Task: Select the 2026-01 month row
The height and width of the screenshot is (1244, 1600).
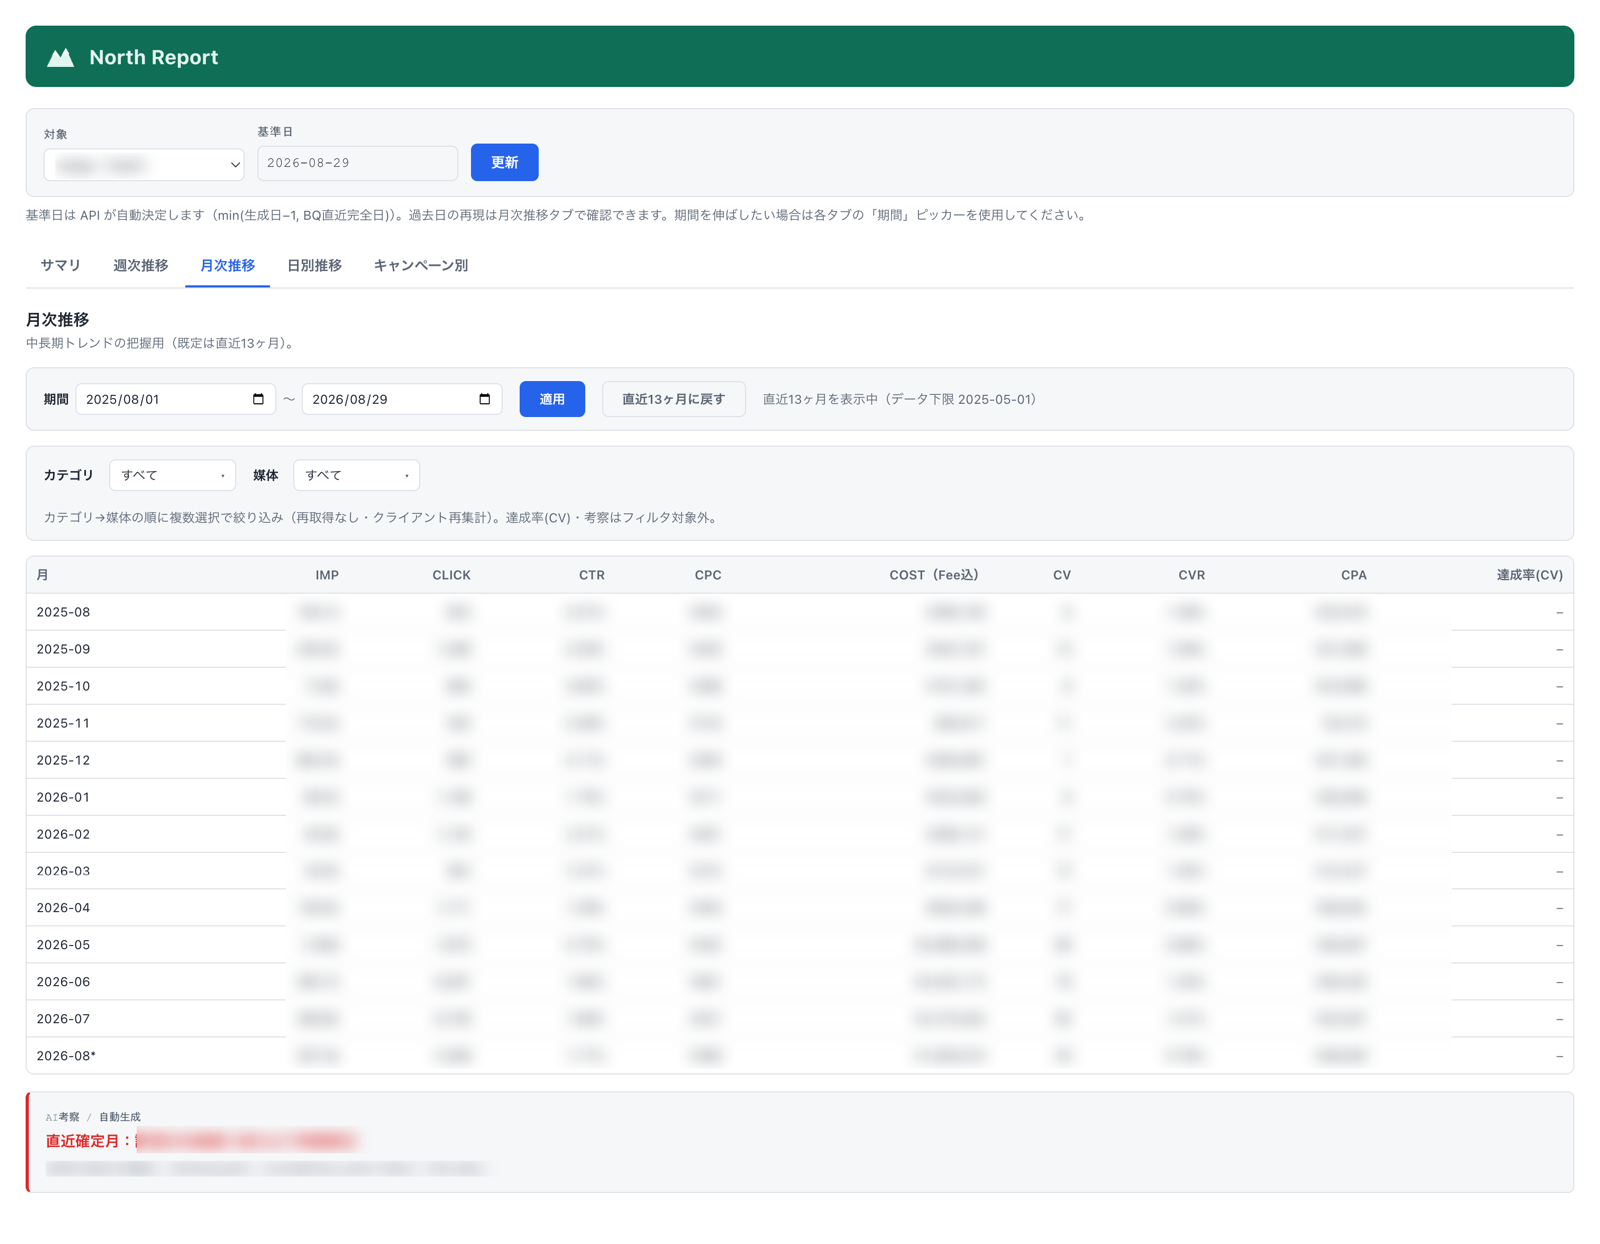Action: 800,797
